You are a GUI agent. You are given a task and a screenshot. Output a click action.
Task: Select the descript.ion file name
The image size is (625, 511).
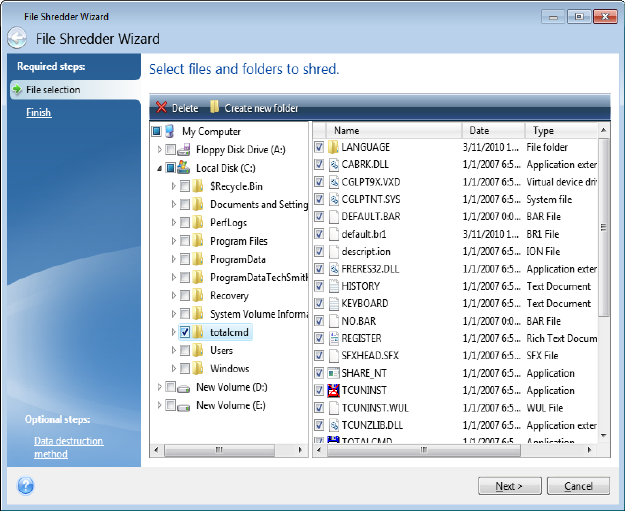click(366, 251)
